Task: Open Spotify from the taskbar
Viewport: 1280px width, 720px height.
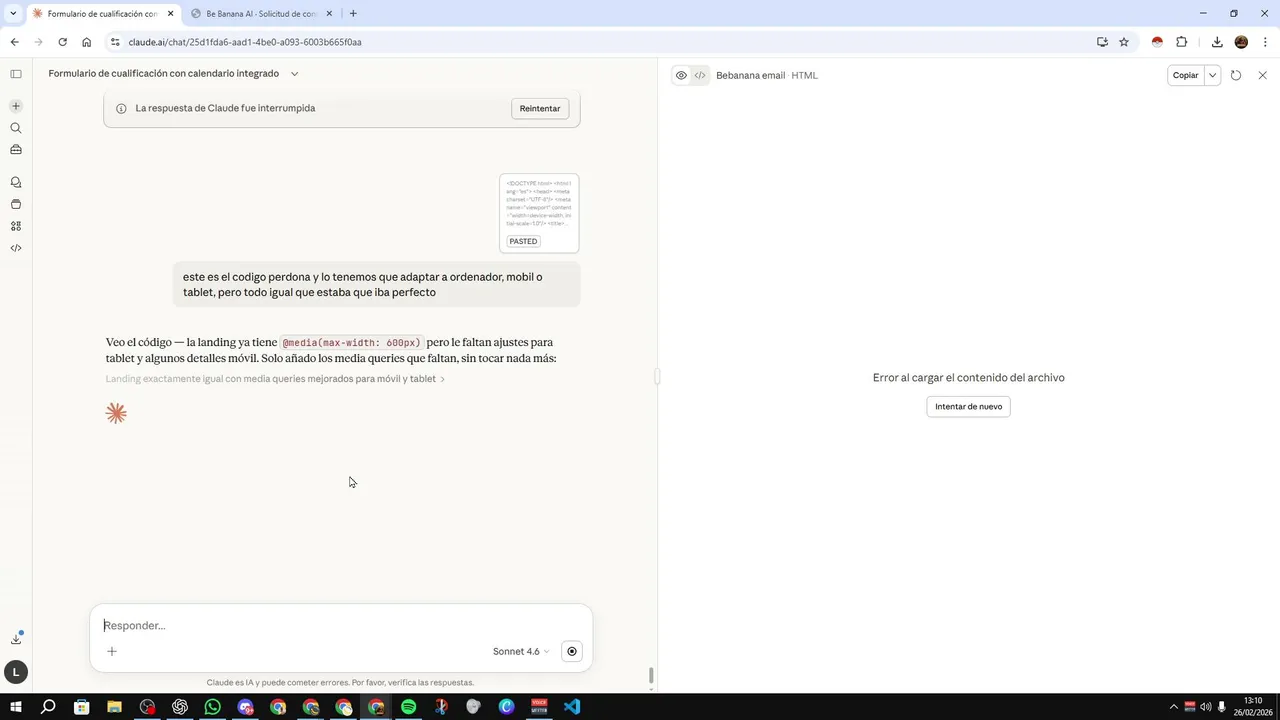Action: coord(408,707)
